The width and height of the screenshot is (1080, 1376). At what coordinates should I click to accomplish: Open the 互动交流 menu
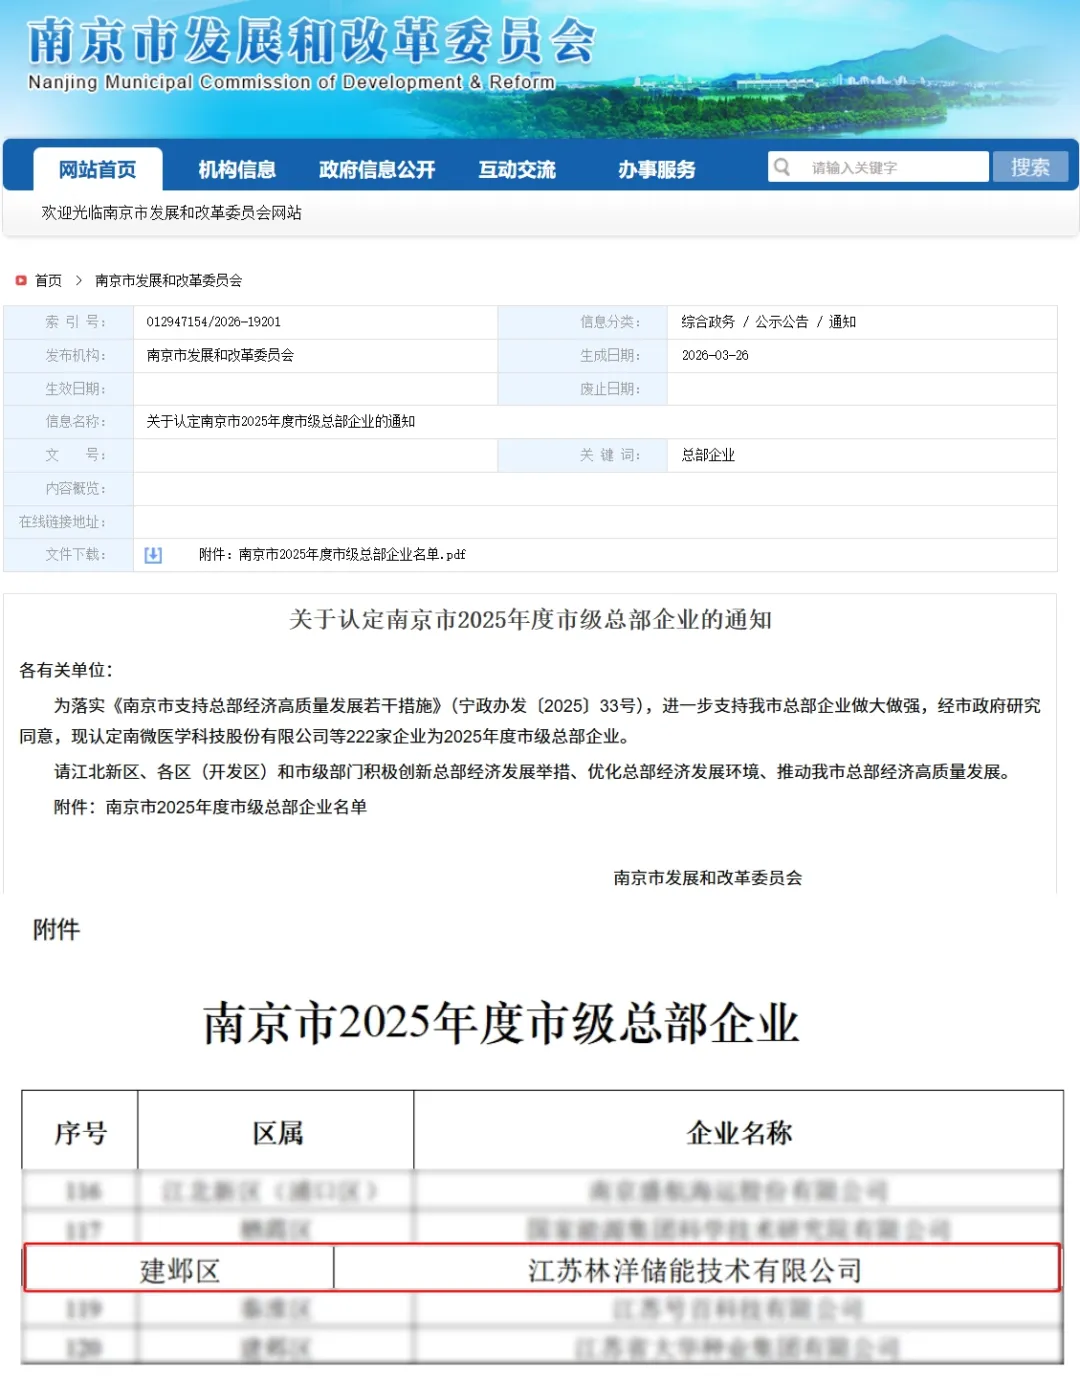coord(517,170)
